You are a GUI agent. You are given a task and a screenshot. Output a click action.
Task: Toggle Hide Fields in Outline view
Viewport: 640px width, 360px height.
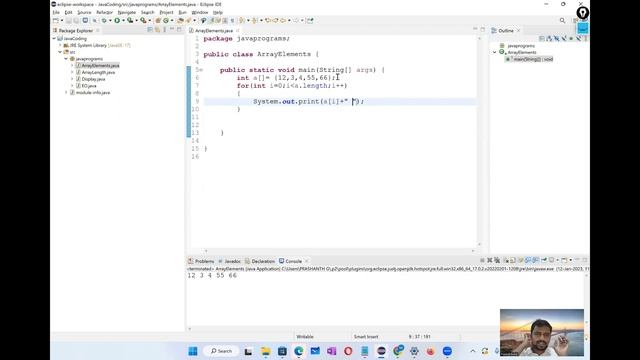(556, 38)
